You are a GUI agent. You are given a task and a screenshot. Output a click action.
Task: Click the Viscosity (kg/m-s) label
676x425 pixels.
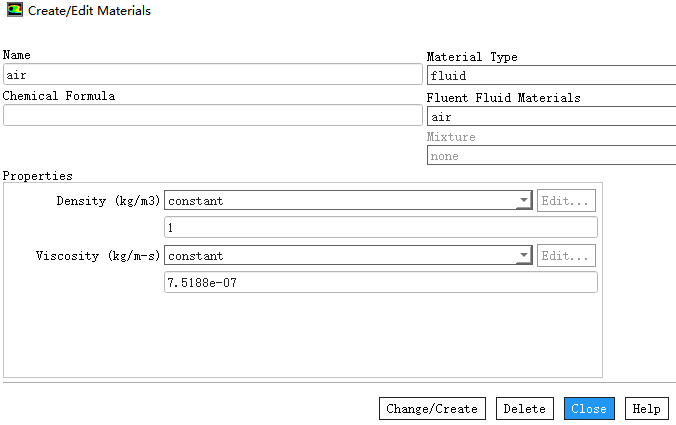click(98, 256)
